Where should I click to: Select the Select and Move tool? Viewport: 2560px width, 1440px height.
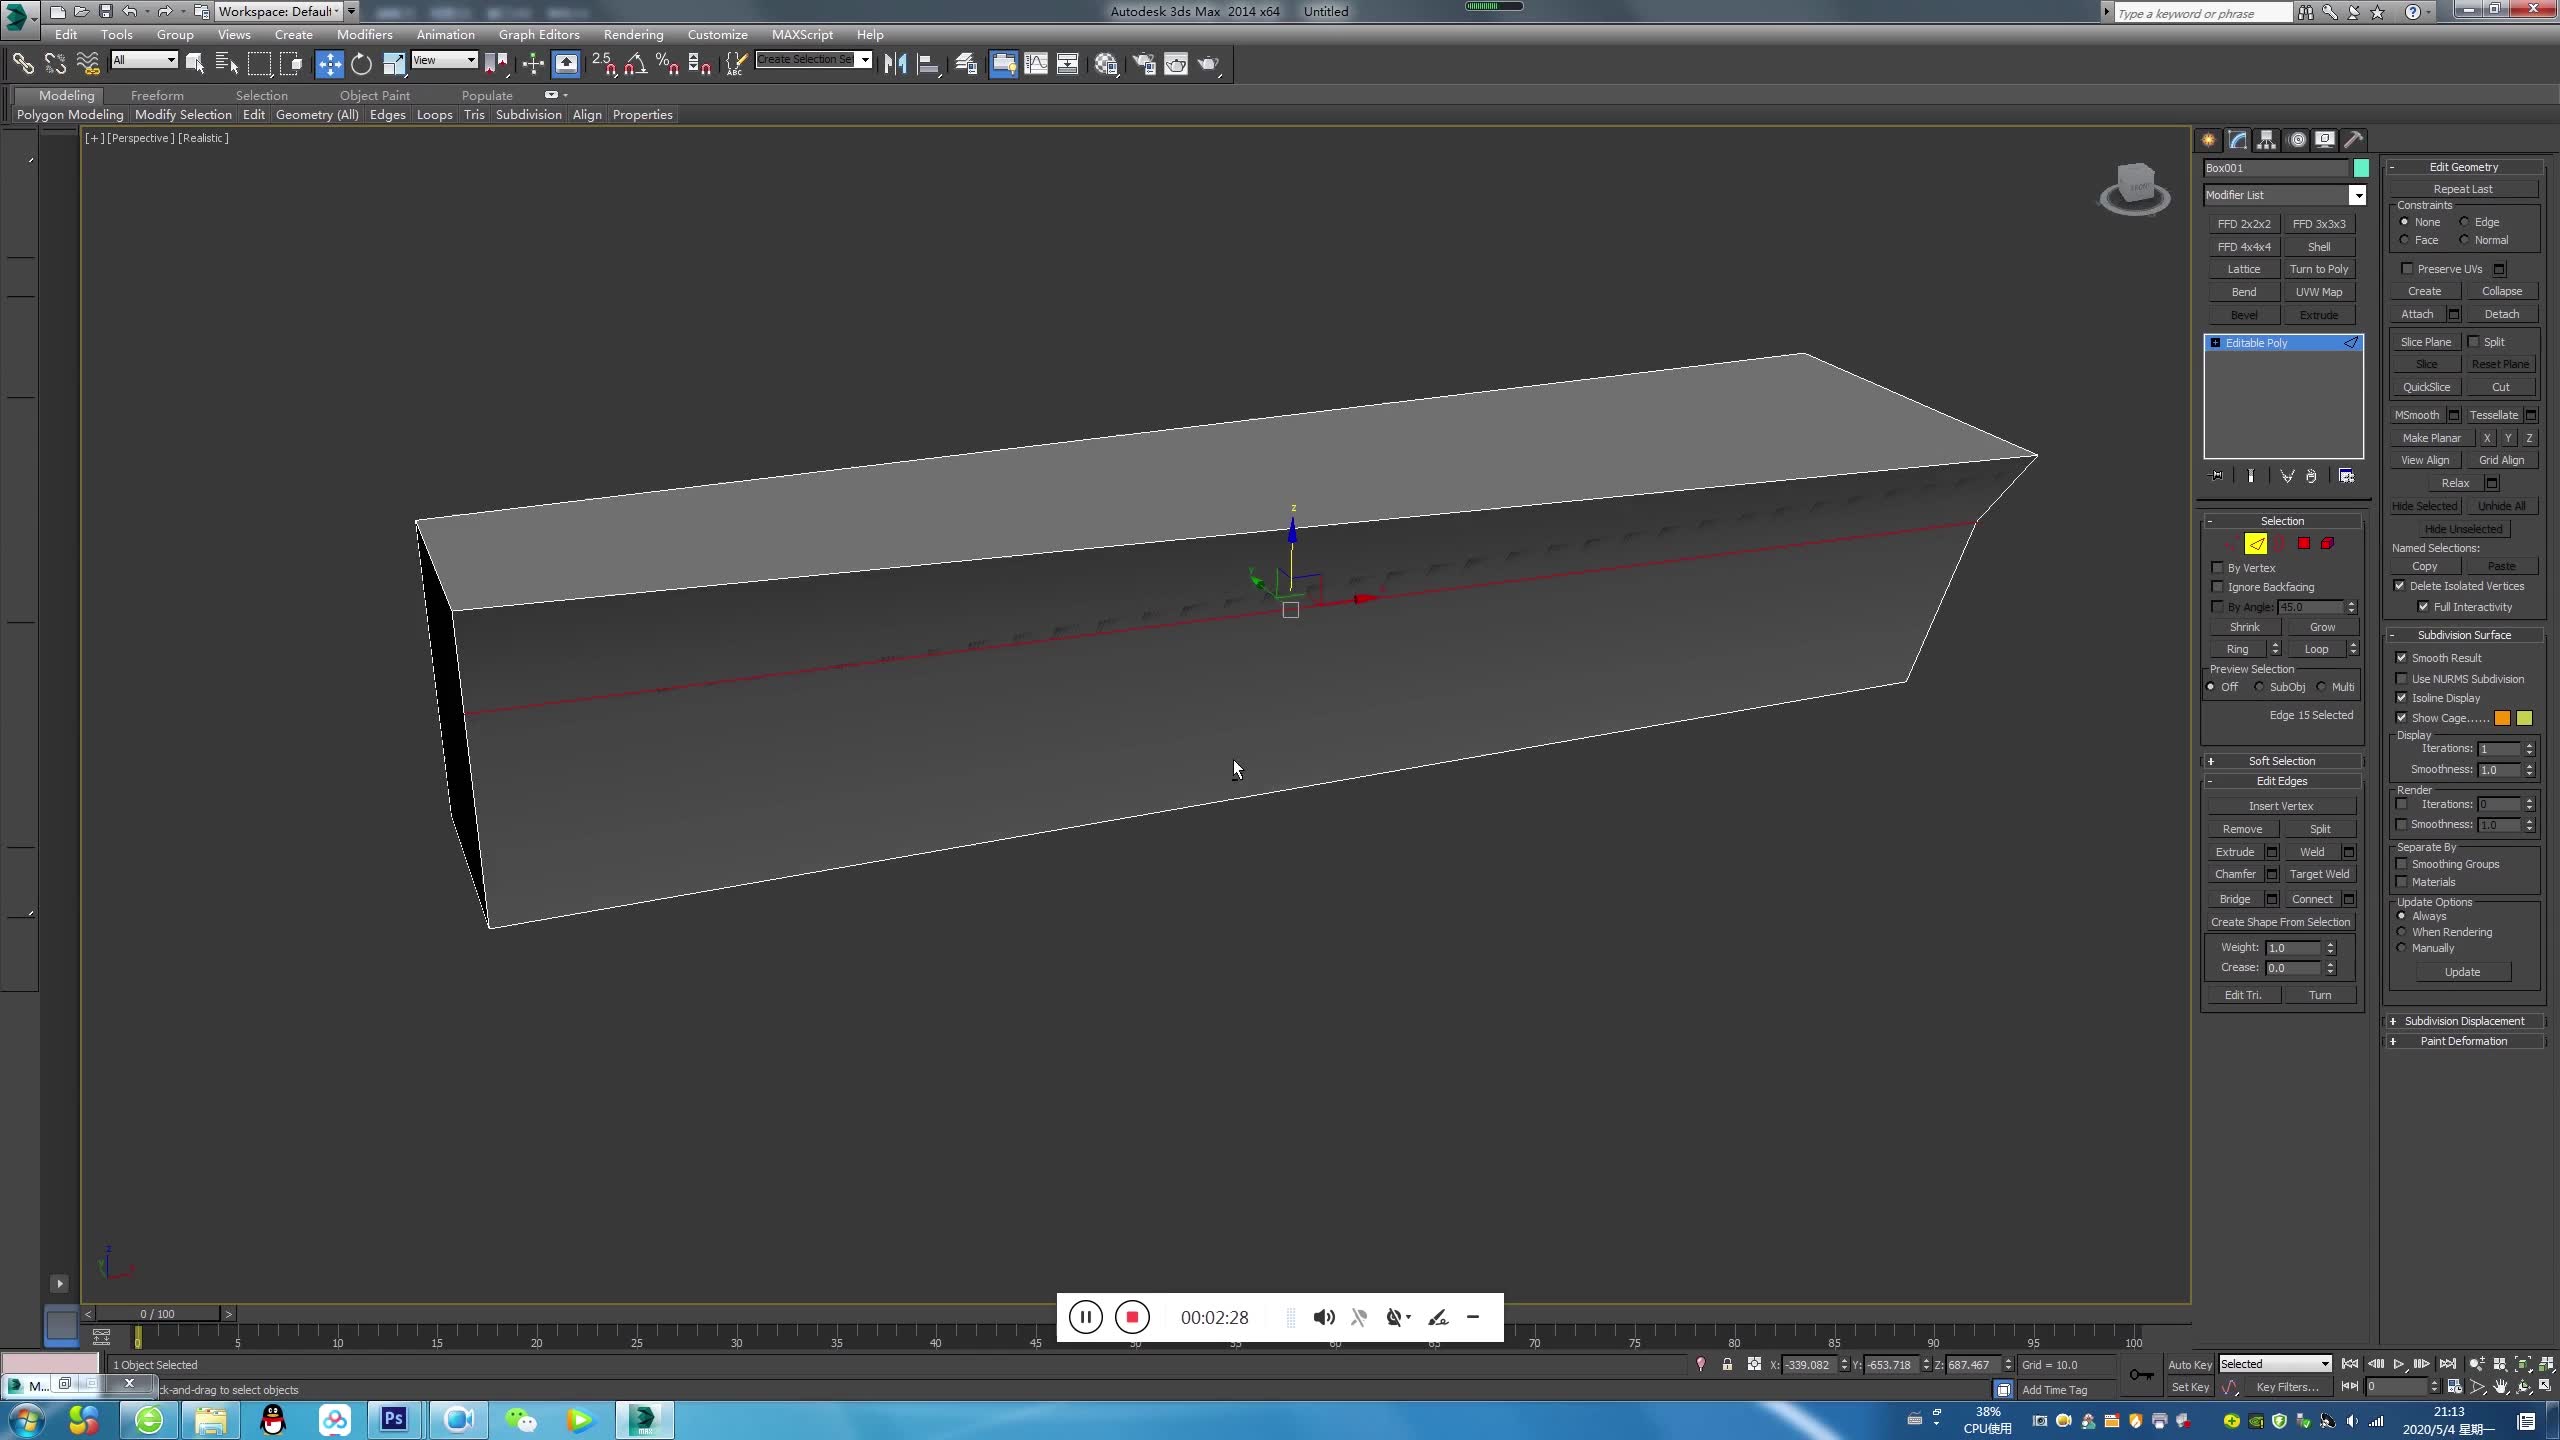coord(330,64)
